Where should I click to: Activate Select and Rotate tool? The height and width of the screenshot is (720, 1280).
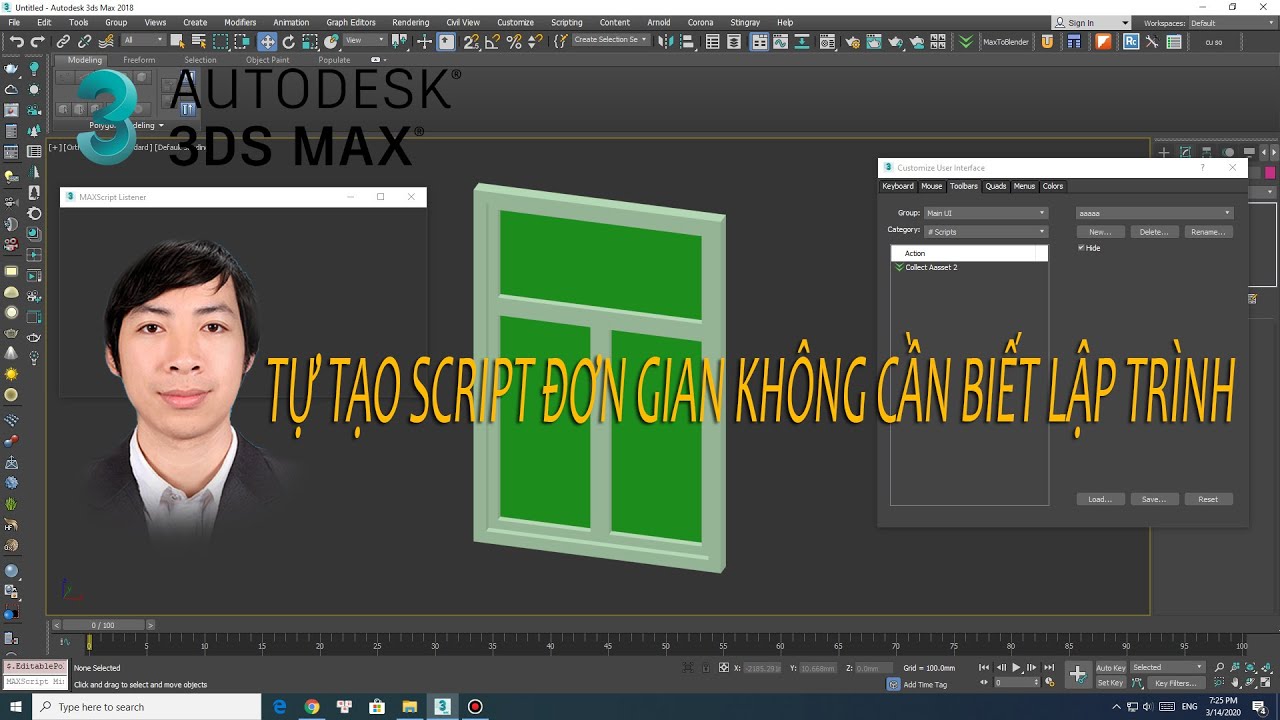pos(289,41)
